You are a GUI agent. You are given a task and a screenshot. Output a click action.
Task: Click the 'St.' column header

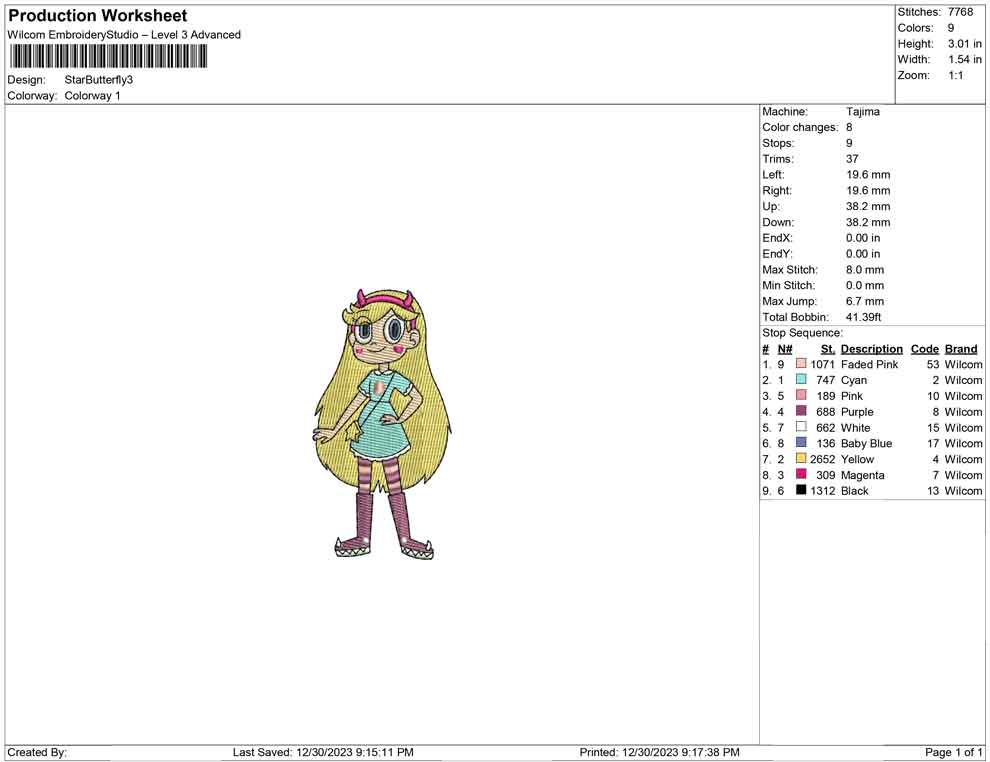pyautogui.click(x=828, y=349)
